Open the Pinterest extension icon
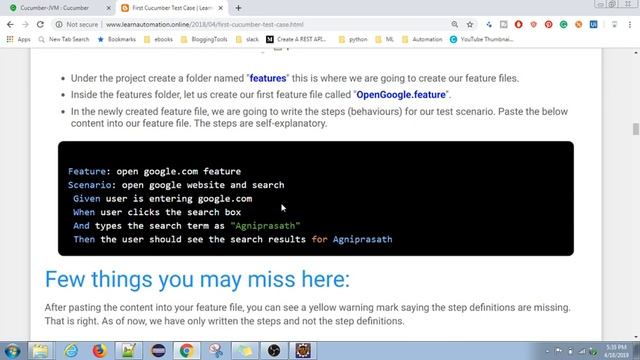This screenshot has width=640, height=360. click(x=549, y=24)
